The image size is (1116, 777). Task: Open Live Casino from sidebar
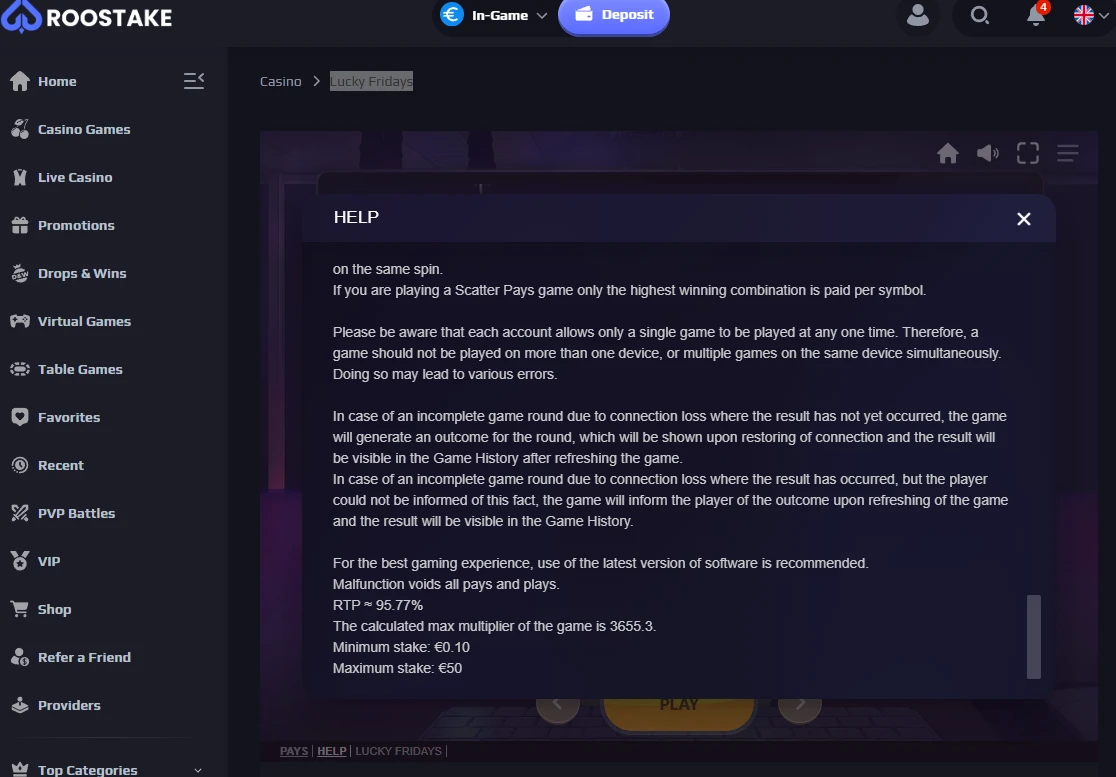(75, 177)
